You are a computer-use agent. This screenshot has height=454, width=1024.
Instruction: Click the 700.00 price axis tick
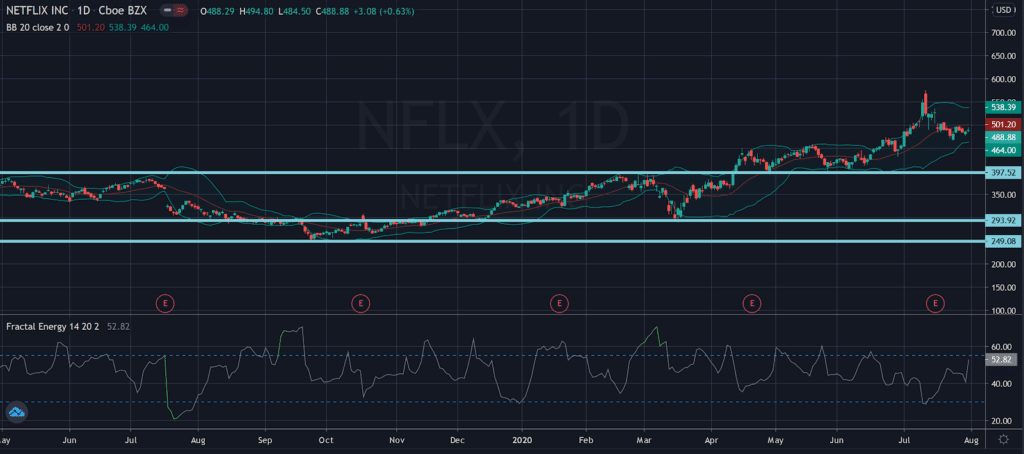pyautogui.click(x=1005, y=33)
